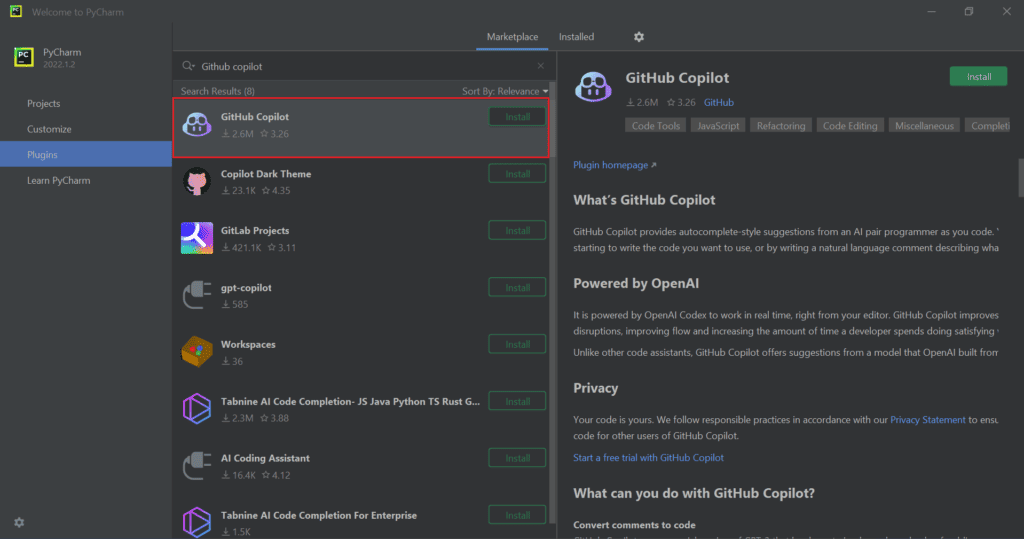Viewport: 1024px width, 539px height.
Task: Open GitHub vendor link in details pane
Action: (718, 103)
